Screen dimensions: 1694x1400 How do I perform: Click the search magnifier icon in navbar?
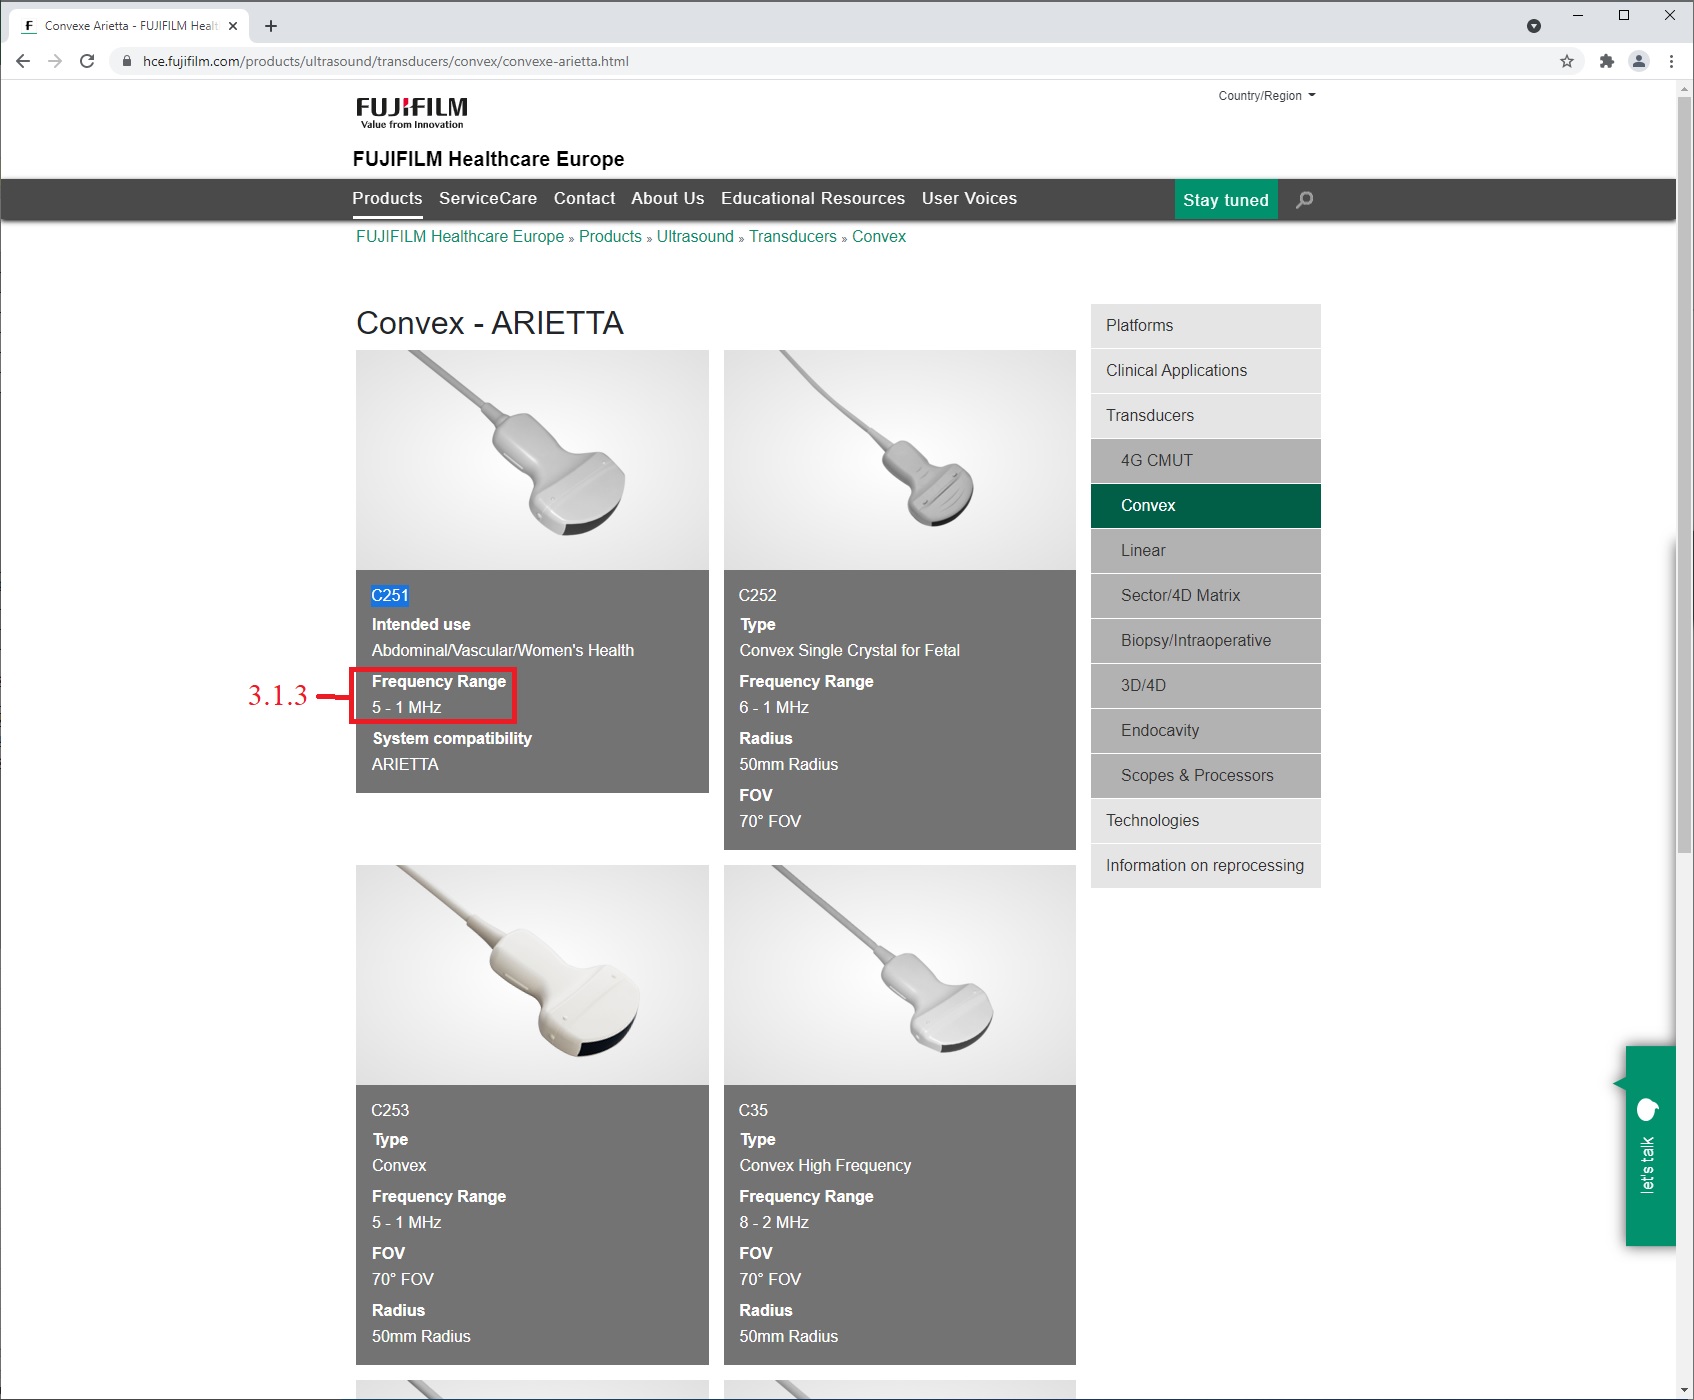(x=1304, y=200)
